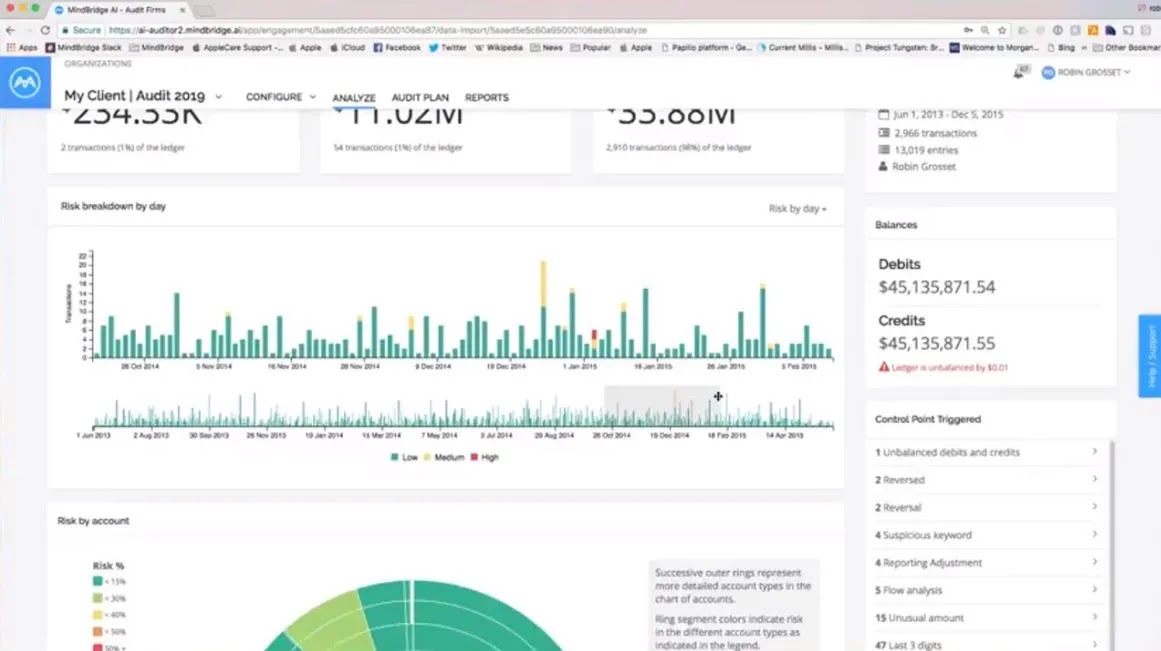Open the iCloud bookmark
1161x651 pixels.
347,47
